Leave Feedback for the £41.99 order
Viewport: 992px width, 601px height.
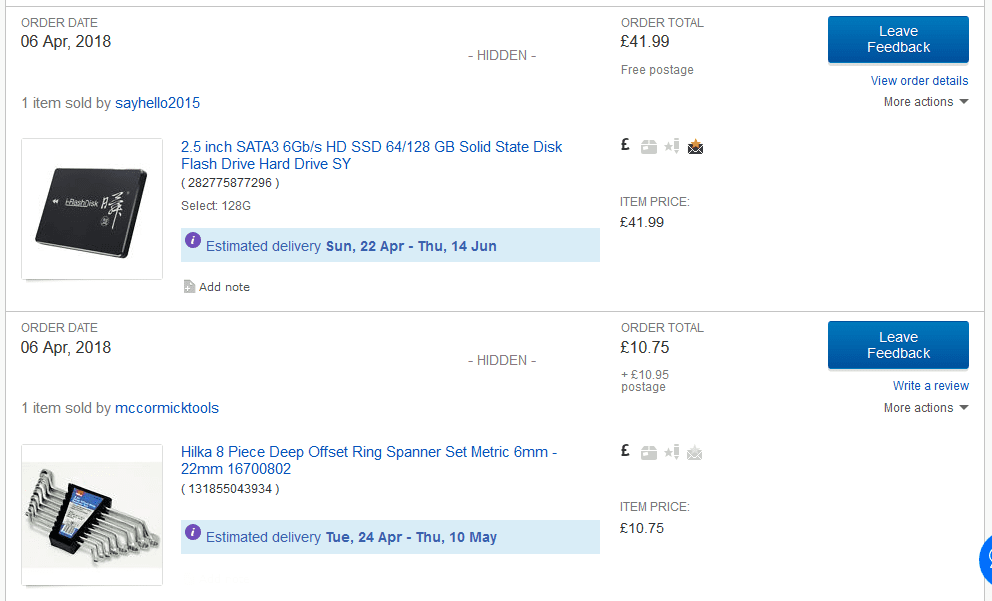898,40
